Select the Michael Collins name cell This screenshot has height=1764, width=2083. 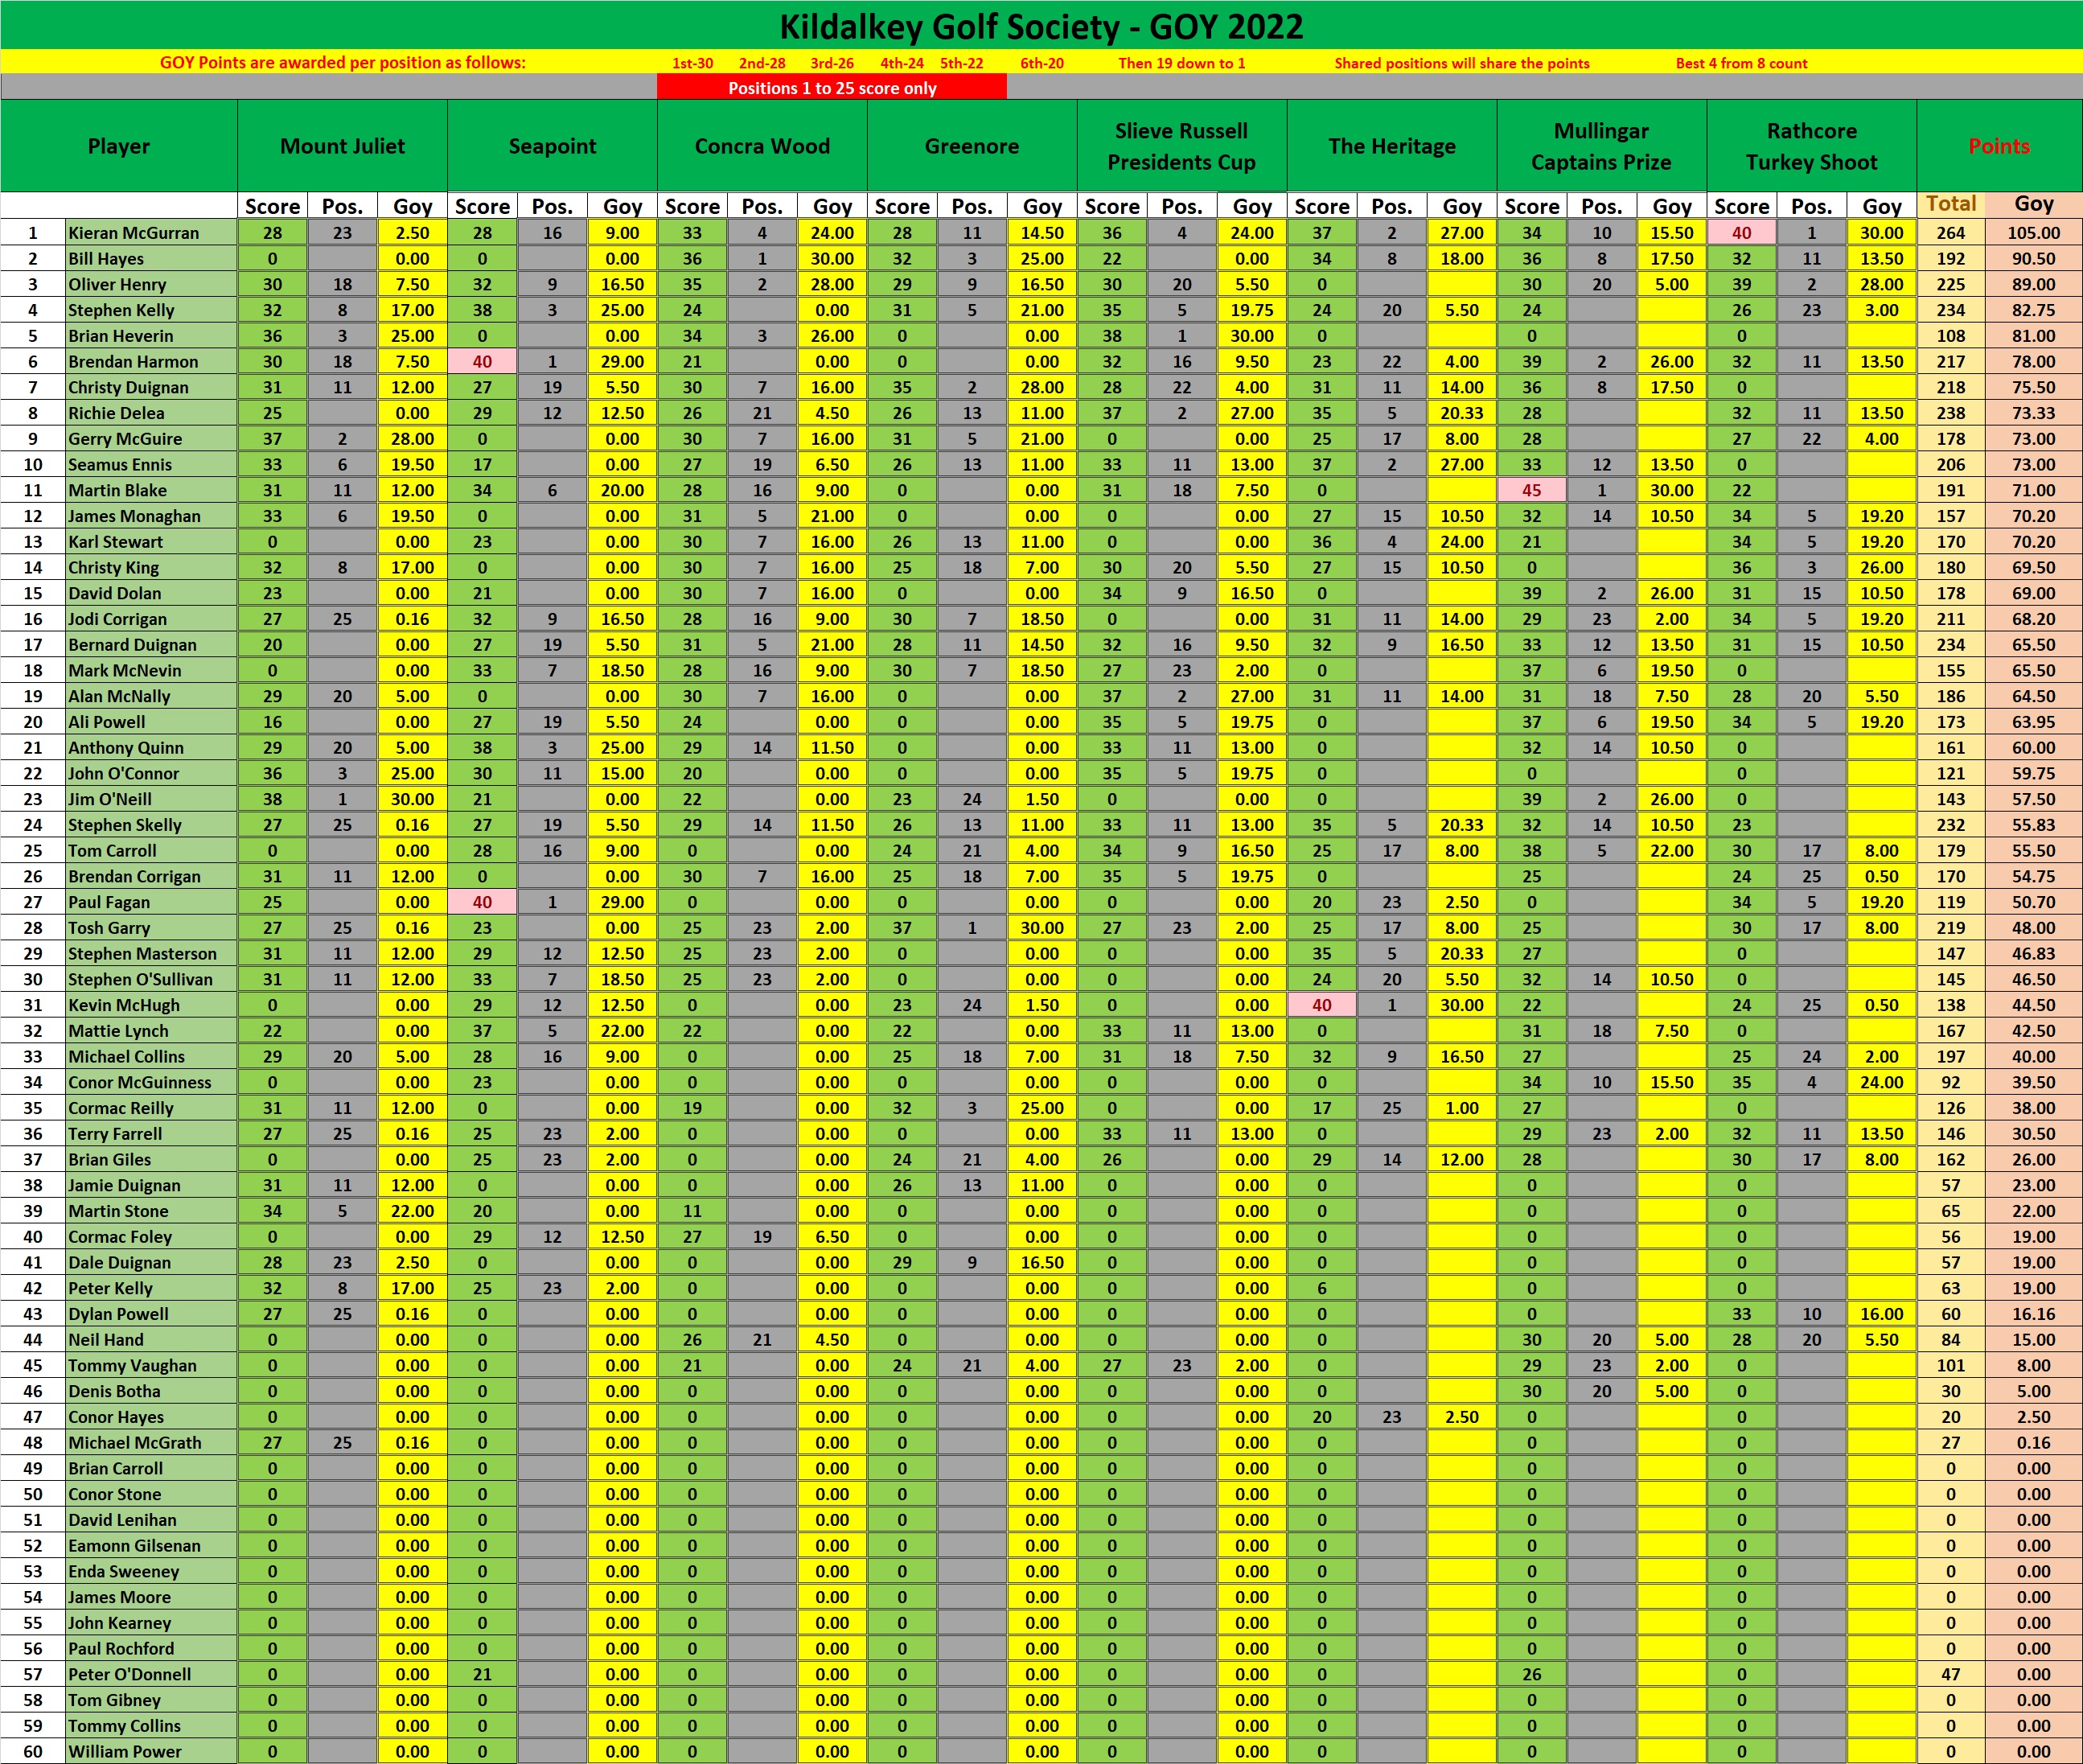(151, 1057)
